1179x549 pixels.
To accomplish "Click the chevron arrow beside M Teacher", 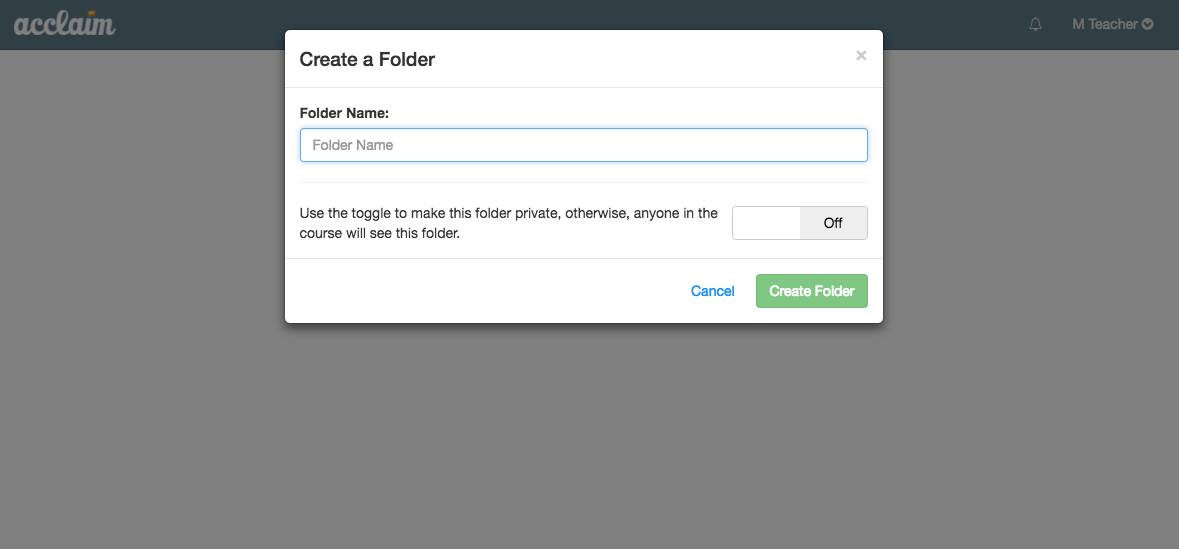I will (x=1147, y=24).
